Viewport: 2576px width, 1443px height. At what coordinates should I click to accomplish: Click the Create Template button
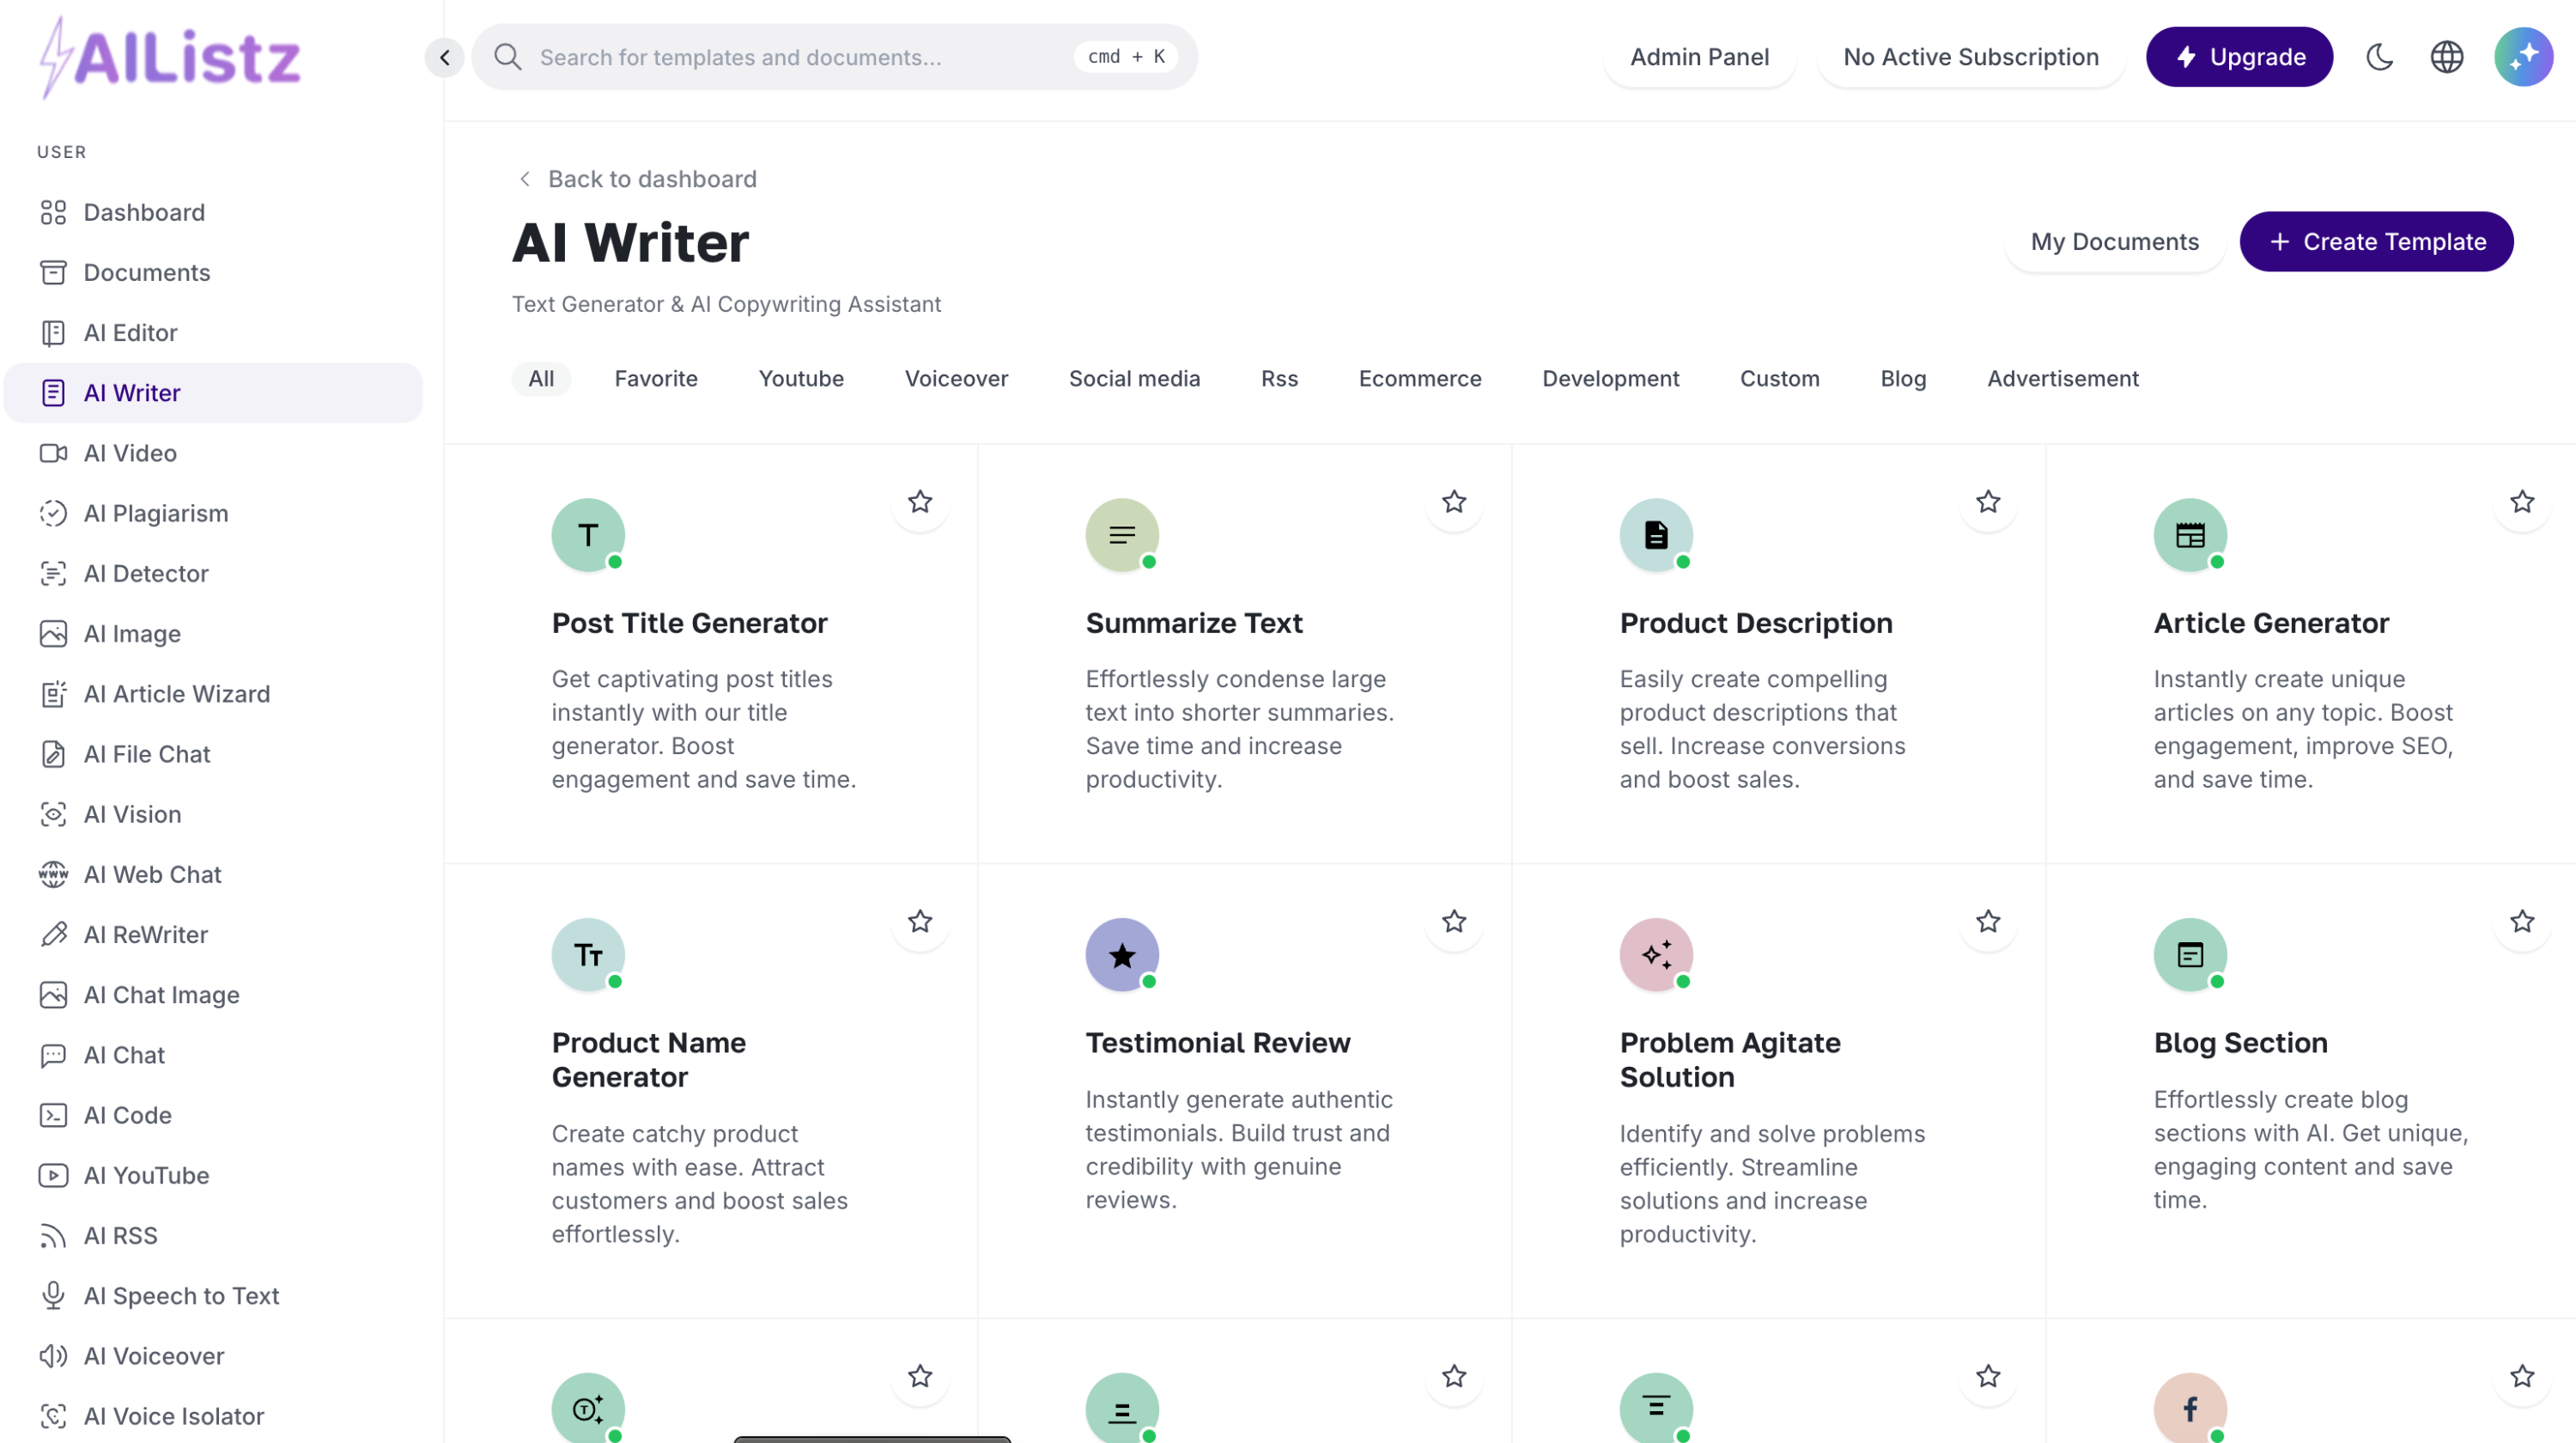2376,242
